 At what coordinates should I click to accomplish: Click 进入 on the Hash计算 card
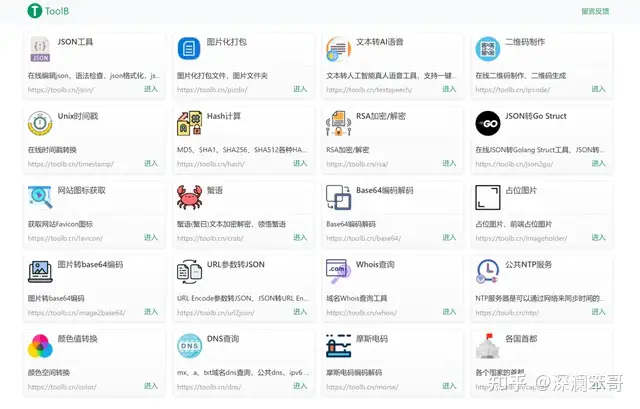(300, 163)
